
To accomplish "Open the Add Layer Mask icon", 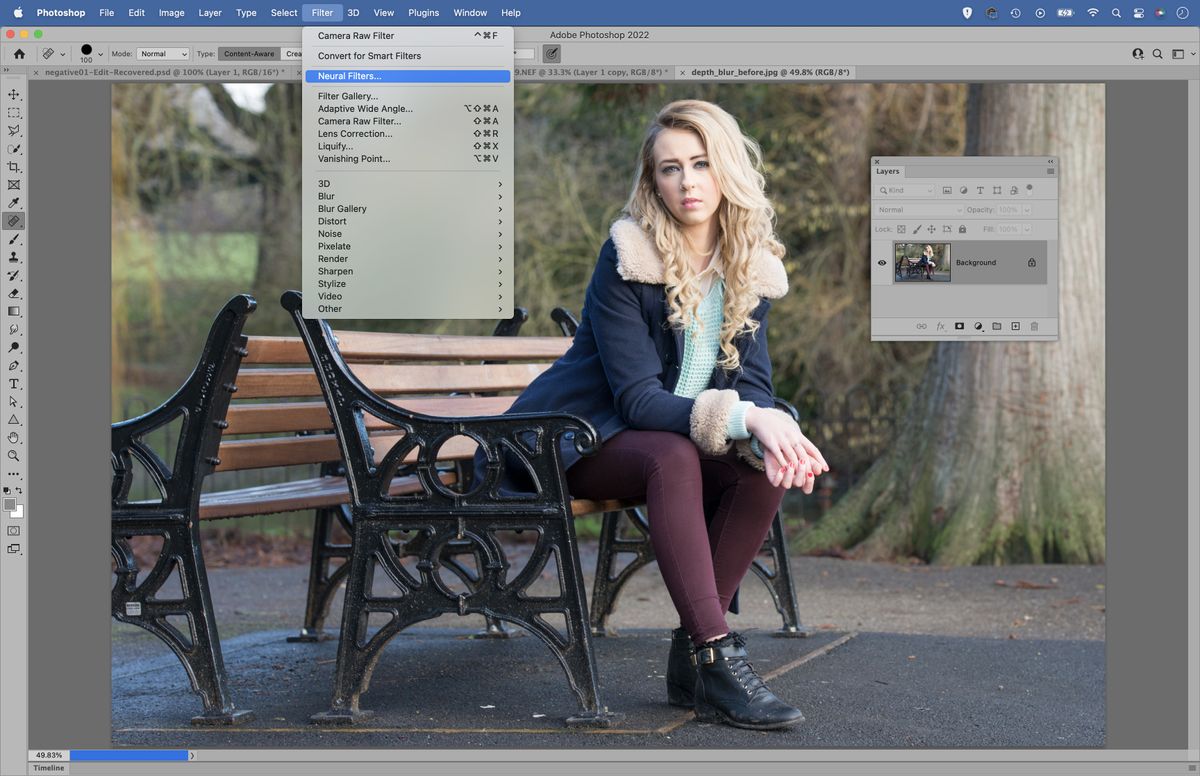I will coord(959,326).
